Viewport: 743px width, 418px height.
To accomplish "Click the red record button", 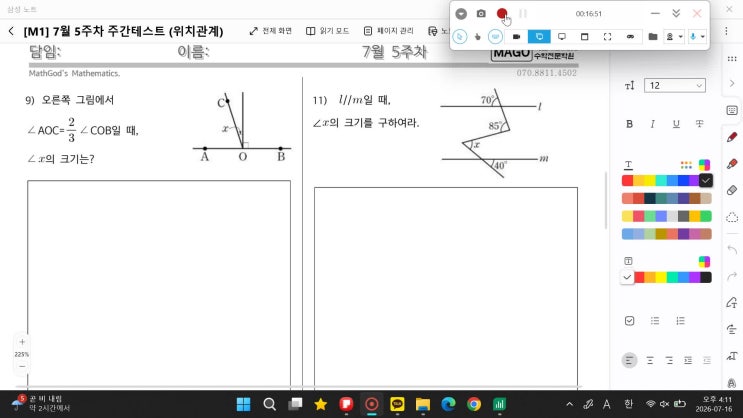I will tap(502, 13).
